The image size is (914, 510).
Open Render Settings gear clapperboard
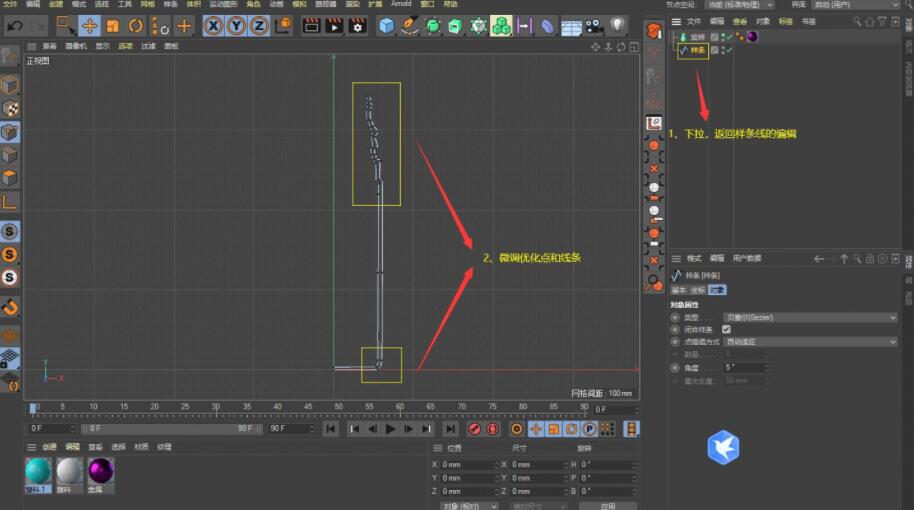click(x=357, y=26)
